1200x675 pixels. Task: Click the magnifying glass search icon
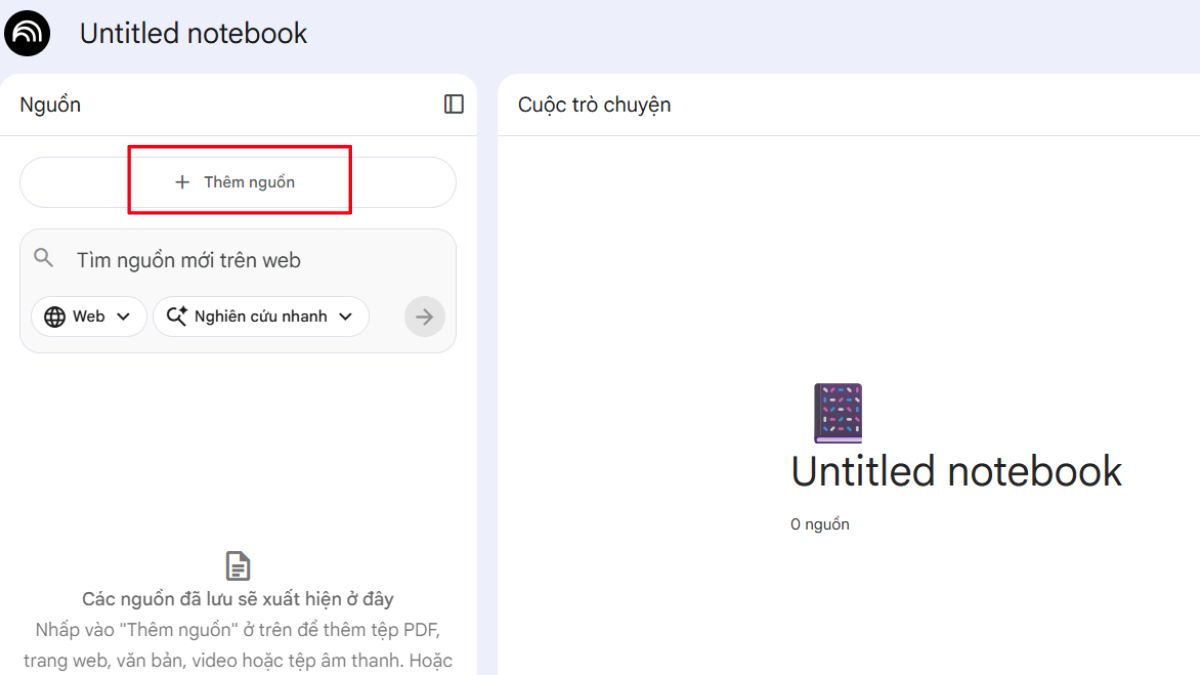44,258
